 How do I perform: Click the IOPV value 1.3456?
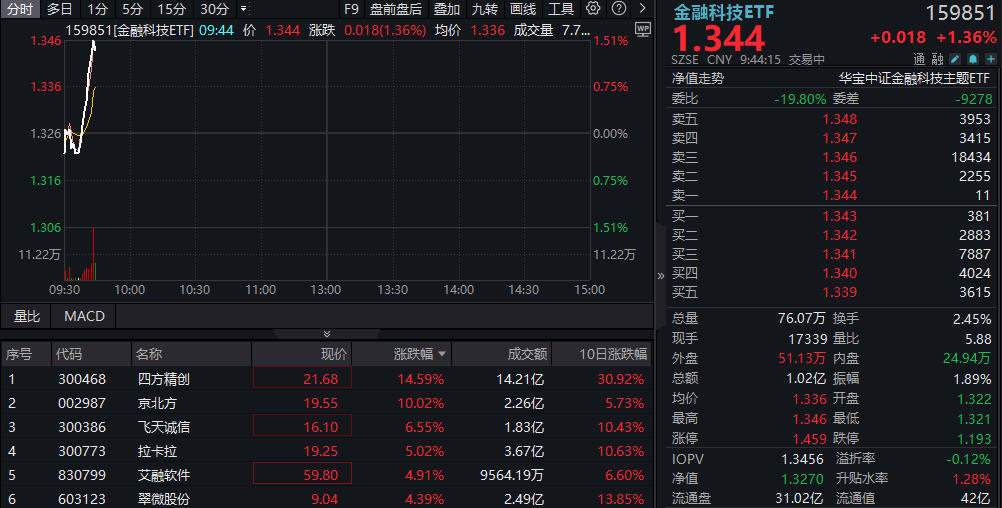click(x=802, y=459)
